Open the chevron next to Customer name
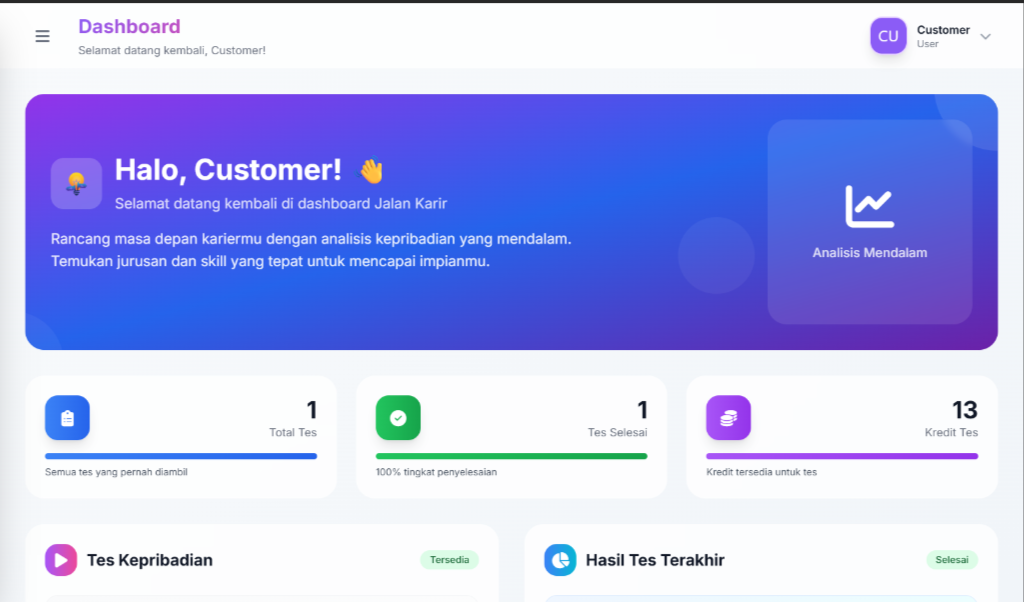This screenshot has height=602, width=1024. coord(986,36)
